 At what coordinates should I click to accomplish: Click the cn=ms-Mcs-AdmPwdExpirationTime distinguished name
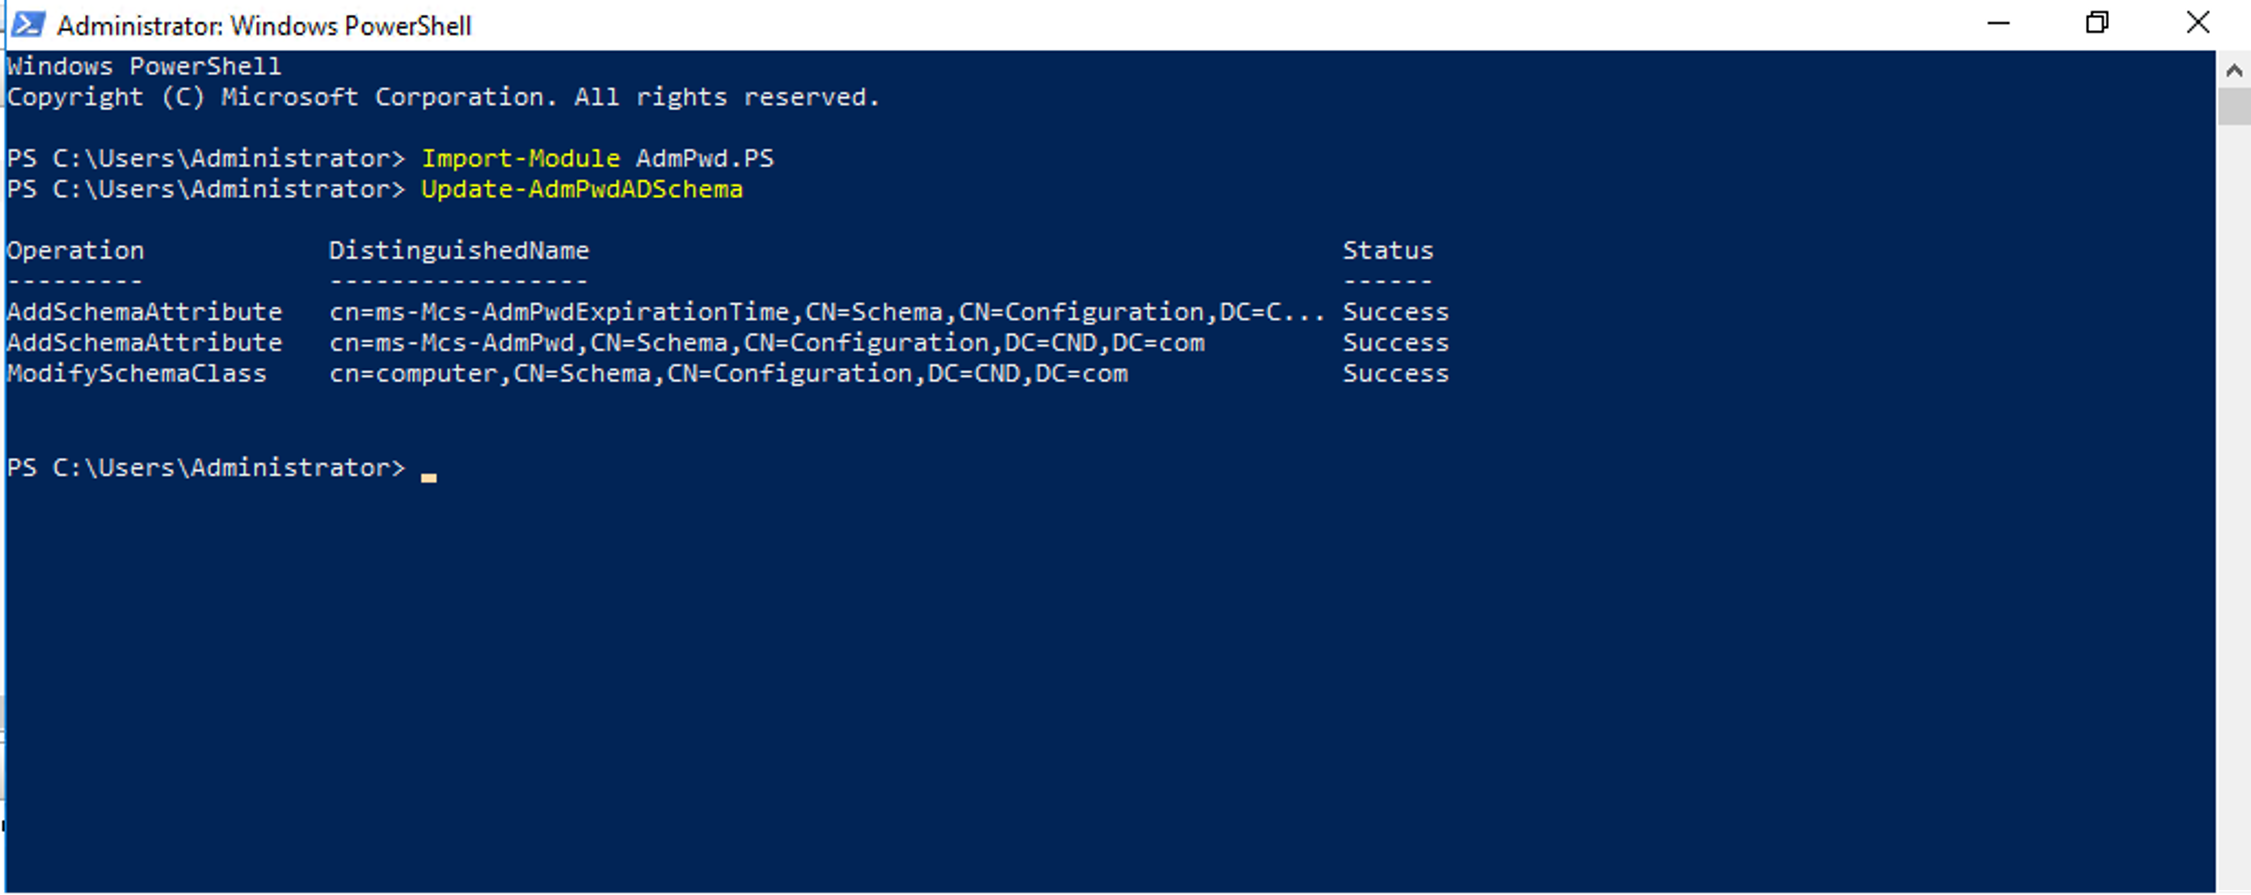point(828,312)
